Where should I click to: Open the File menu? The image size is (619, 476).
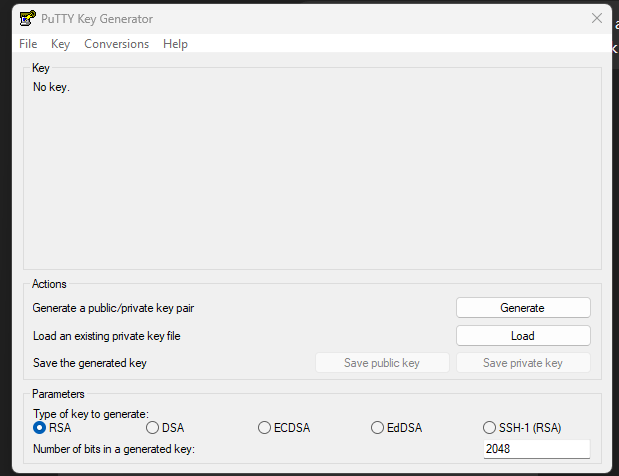tap(28, 44)
